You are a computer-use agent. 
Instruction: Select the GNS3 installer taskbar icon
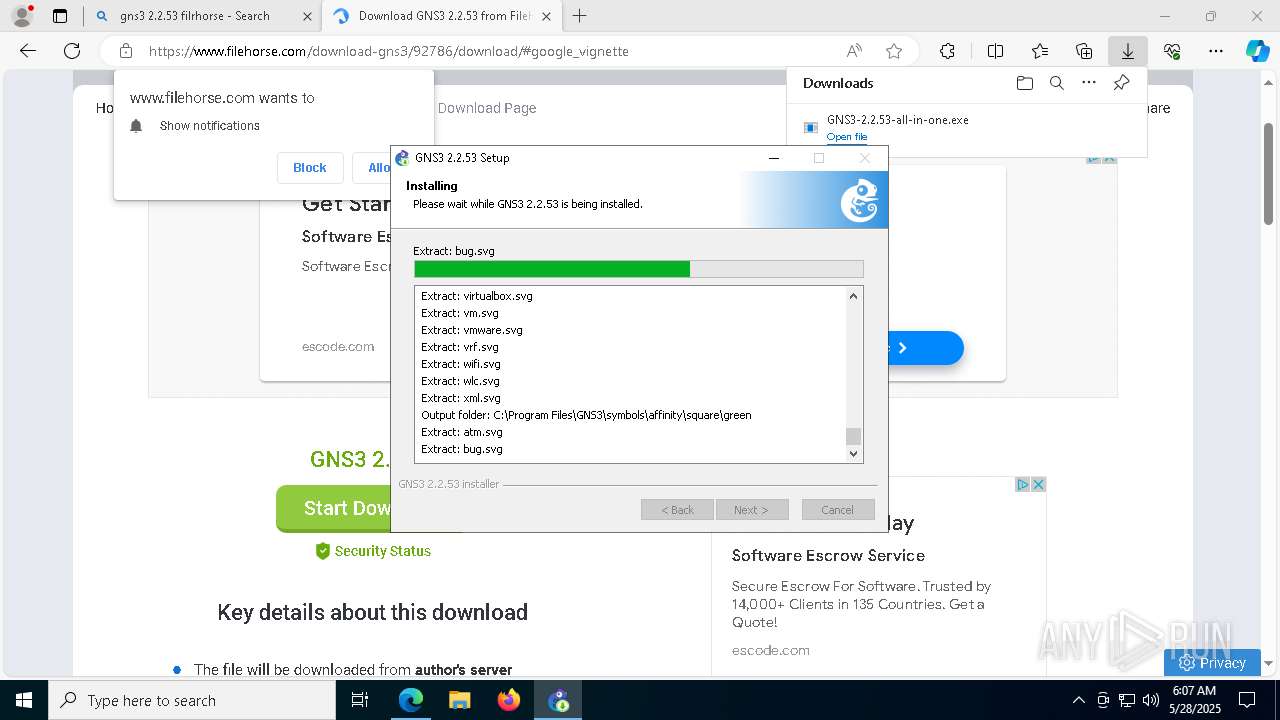(558, 700)
